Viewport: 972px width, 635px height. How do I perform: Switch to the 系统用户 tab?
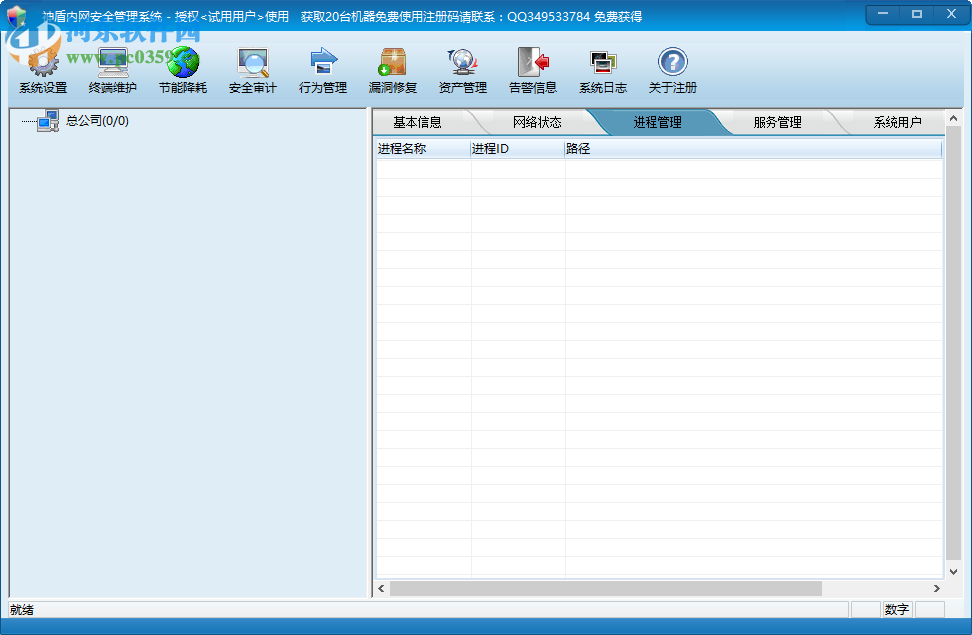(897, 122)
